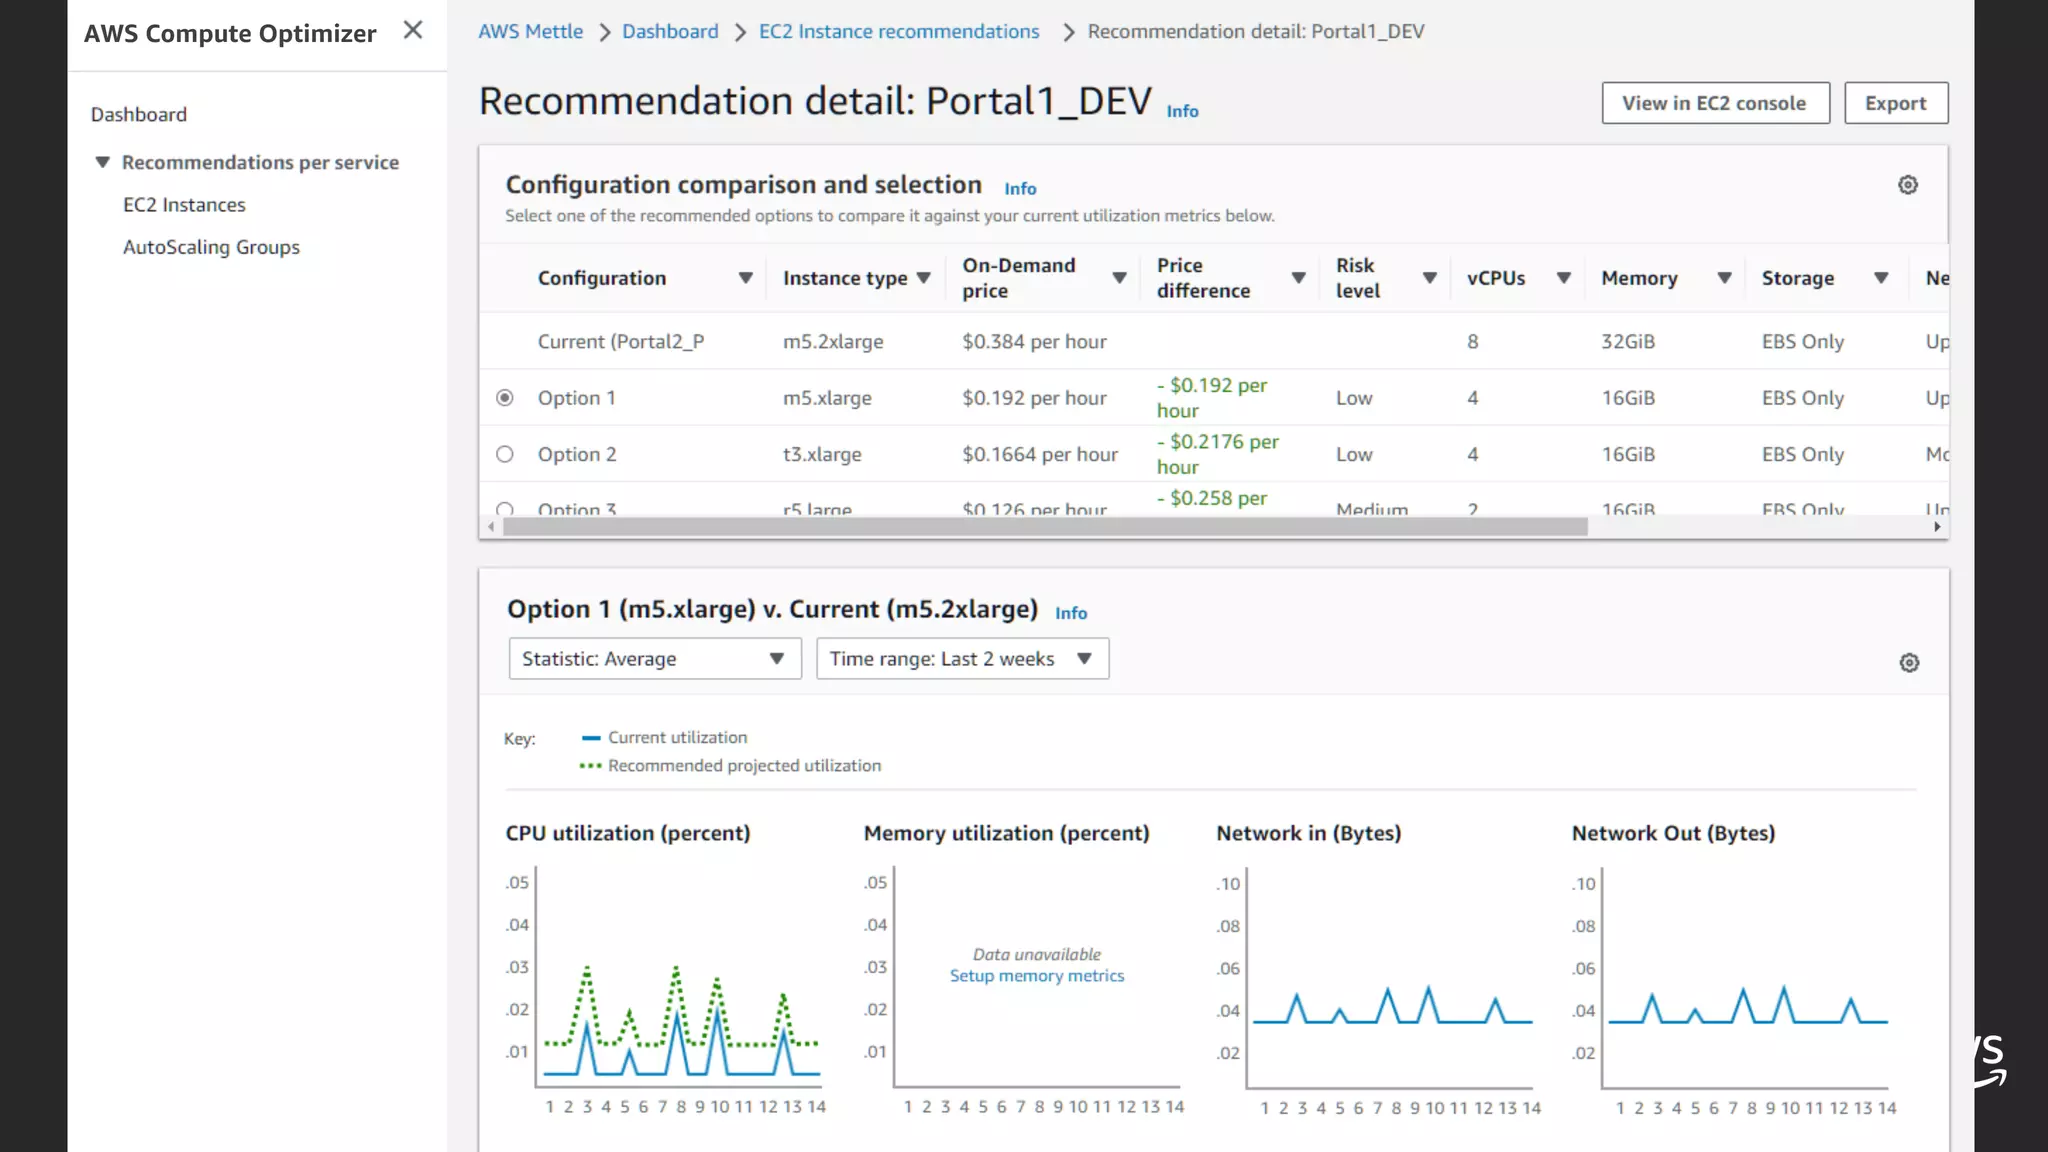Open the Statistic: Average dropdown
The height and width of the screenshot is (1152, 2048).
coord(655,659)
